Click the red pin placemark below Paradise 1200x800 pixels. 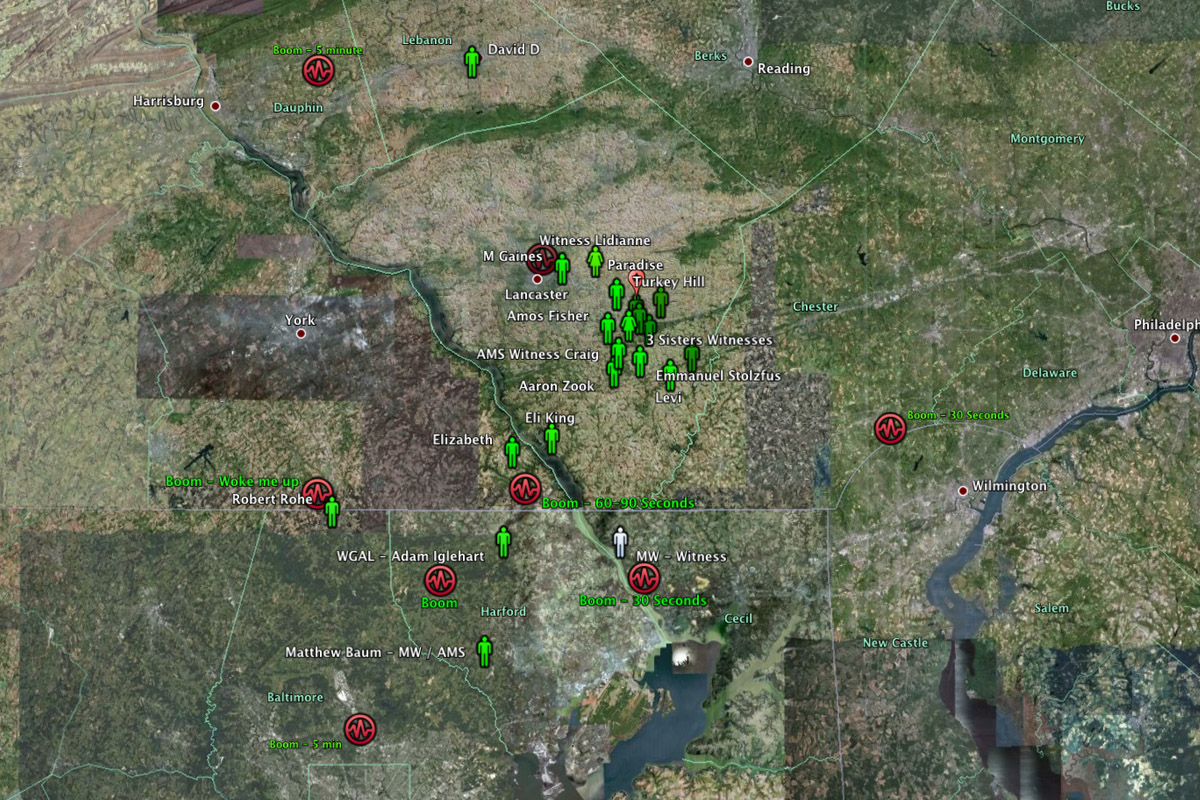(635, 282)
